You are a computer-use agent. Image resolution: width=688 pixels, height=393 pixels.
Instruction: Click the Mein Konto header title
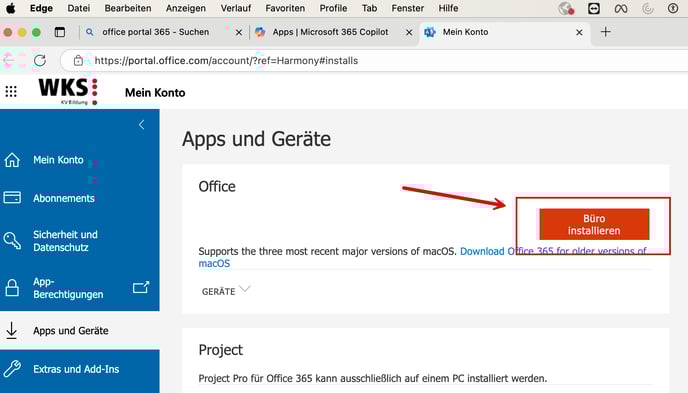(x=155, y=93)
